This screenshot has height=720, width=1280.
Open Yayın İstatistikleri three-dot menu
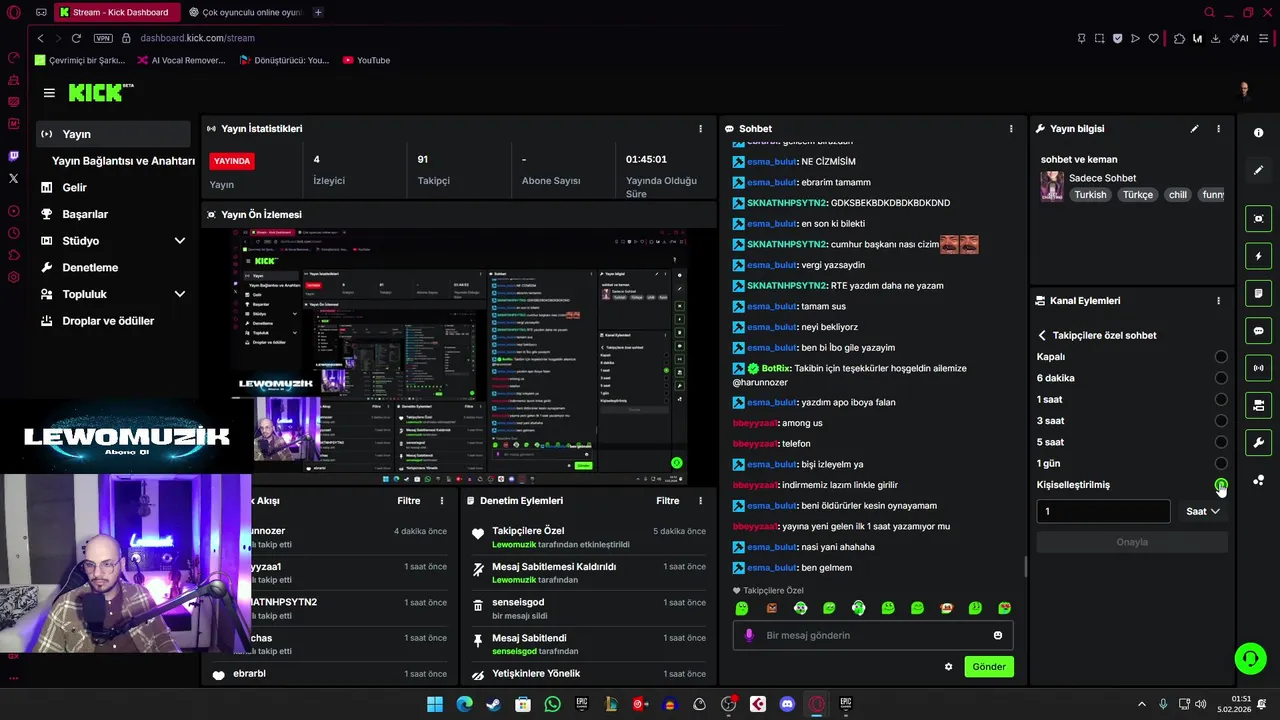click(x=700, y=129)
